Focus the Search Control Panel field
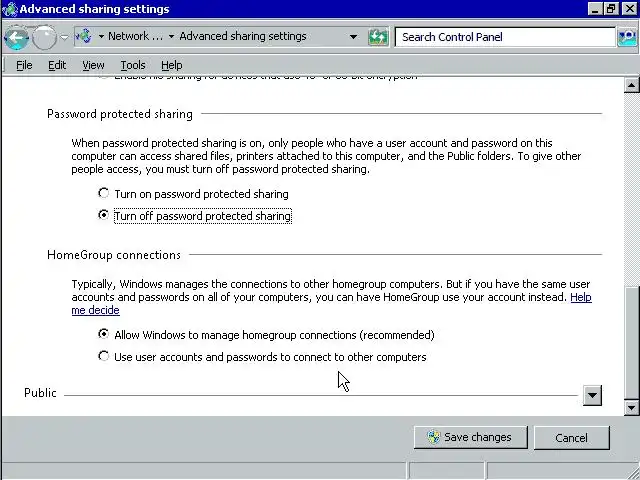The width and height of the screenshot is (640, 480). tap(505, 37)
